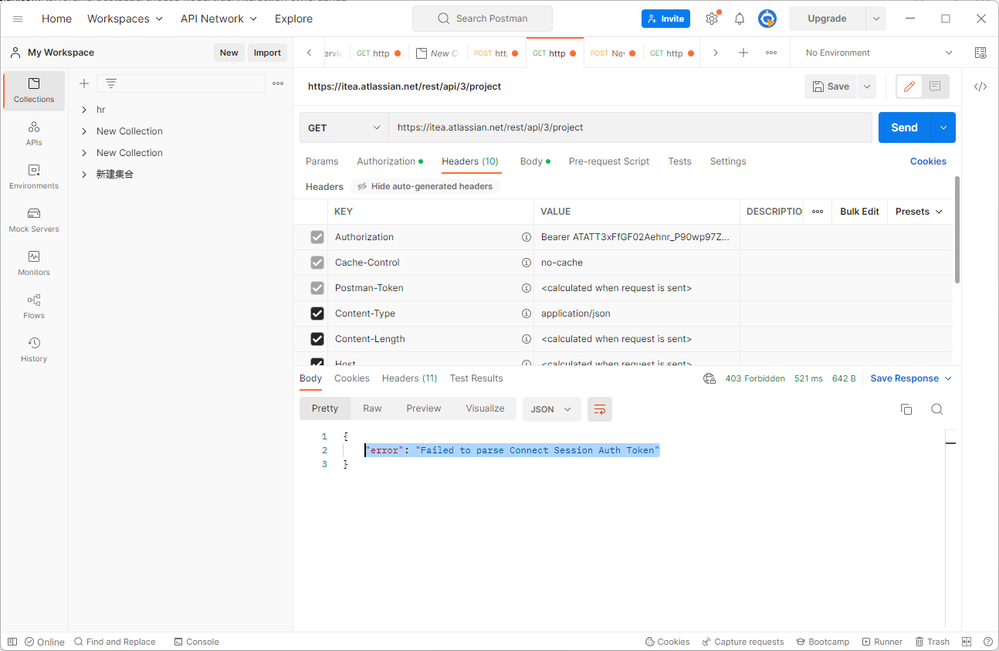The image size is (999, 651).
Task: Hide auto-generated headers
Action: pyautogui.click(x=425, y=187)
